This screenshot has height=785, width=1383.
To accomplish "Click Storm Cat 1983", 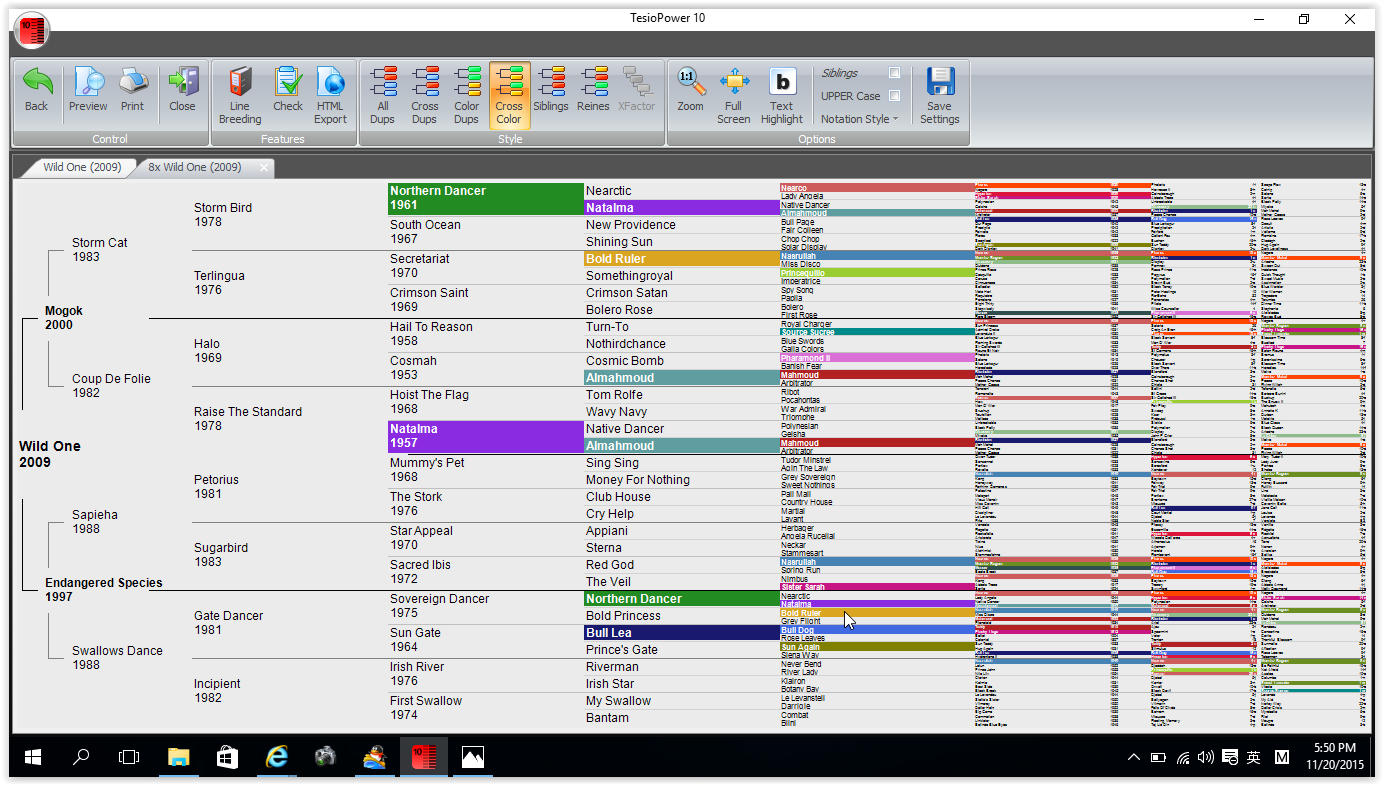I will coord(100,250).
